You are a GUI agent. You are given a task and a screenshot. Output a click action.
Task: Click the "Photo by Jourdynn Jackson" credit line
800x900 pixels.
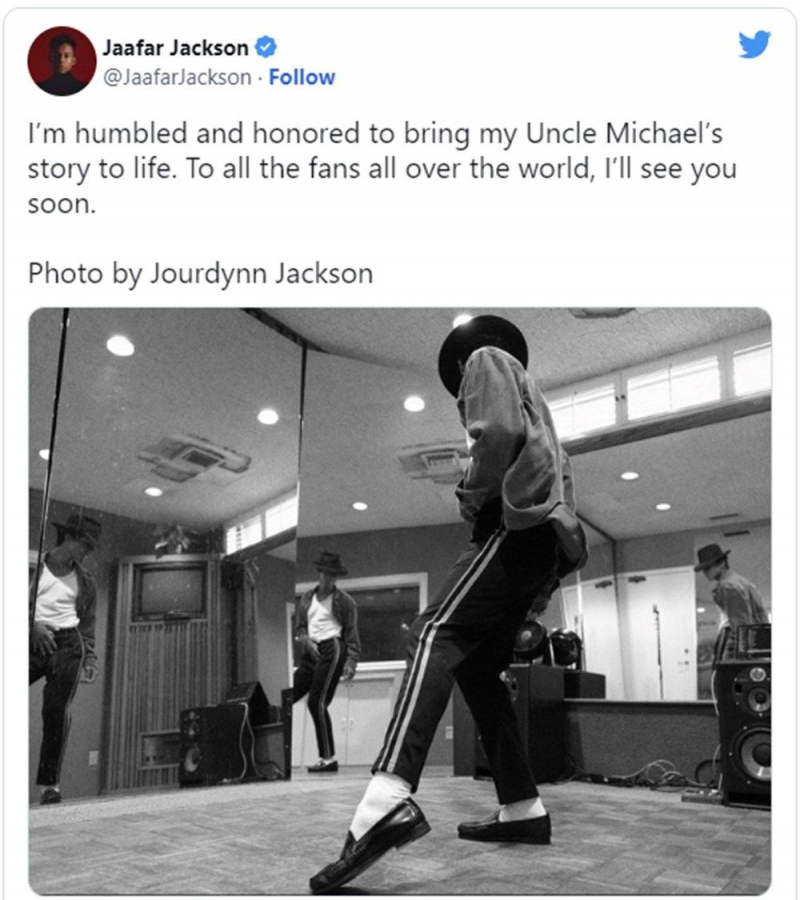(200, 273)
